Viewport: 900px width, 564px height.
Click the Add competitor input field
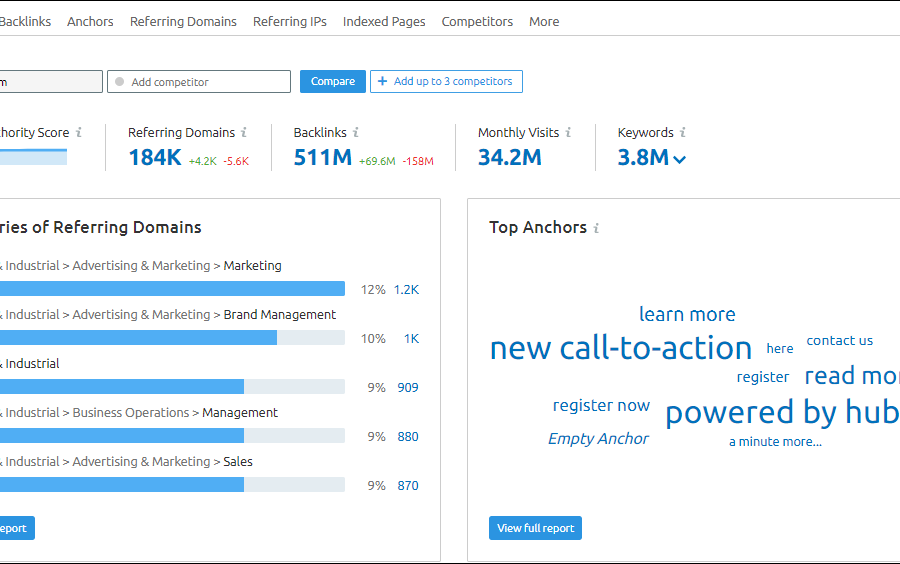pos(199,82)
